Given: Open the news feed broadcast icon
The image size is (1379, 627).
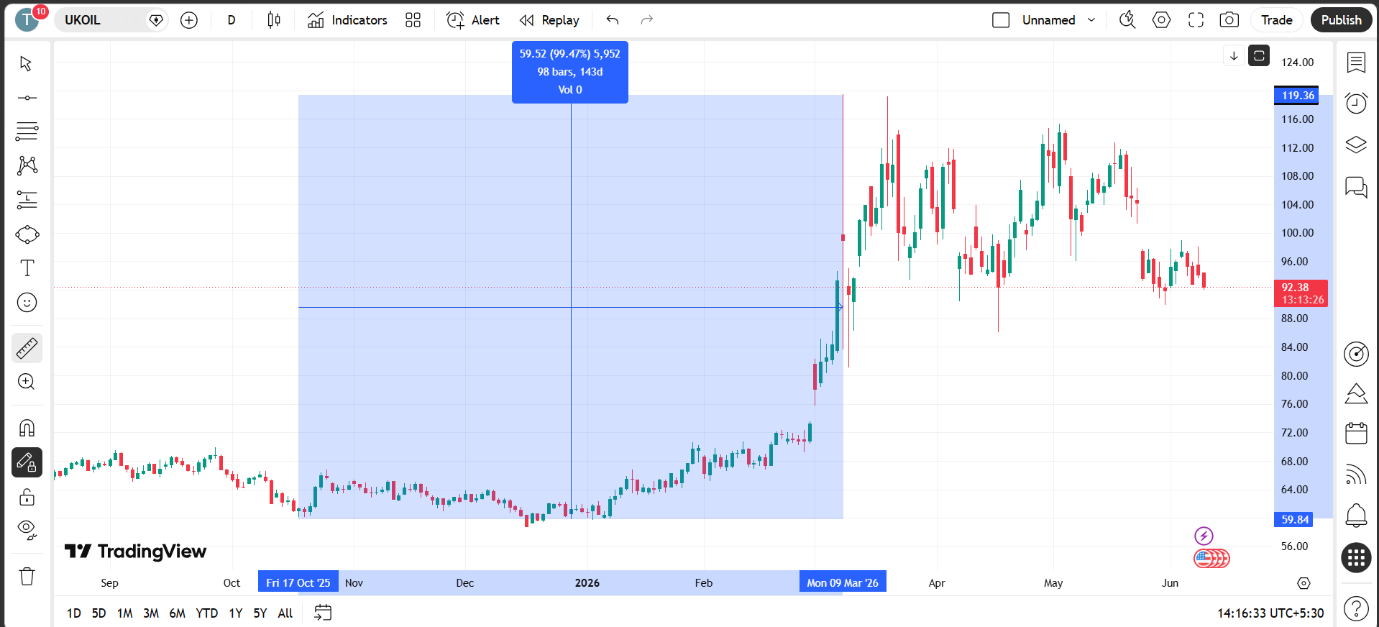Looking at the screenshot, I should 1356,474.
